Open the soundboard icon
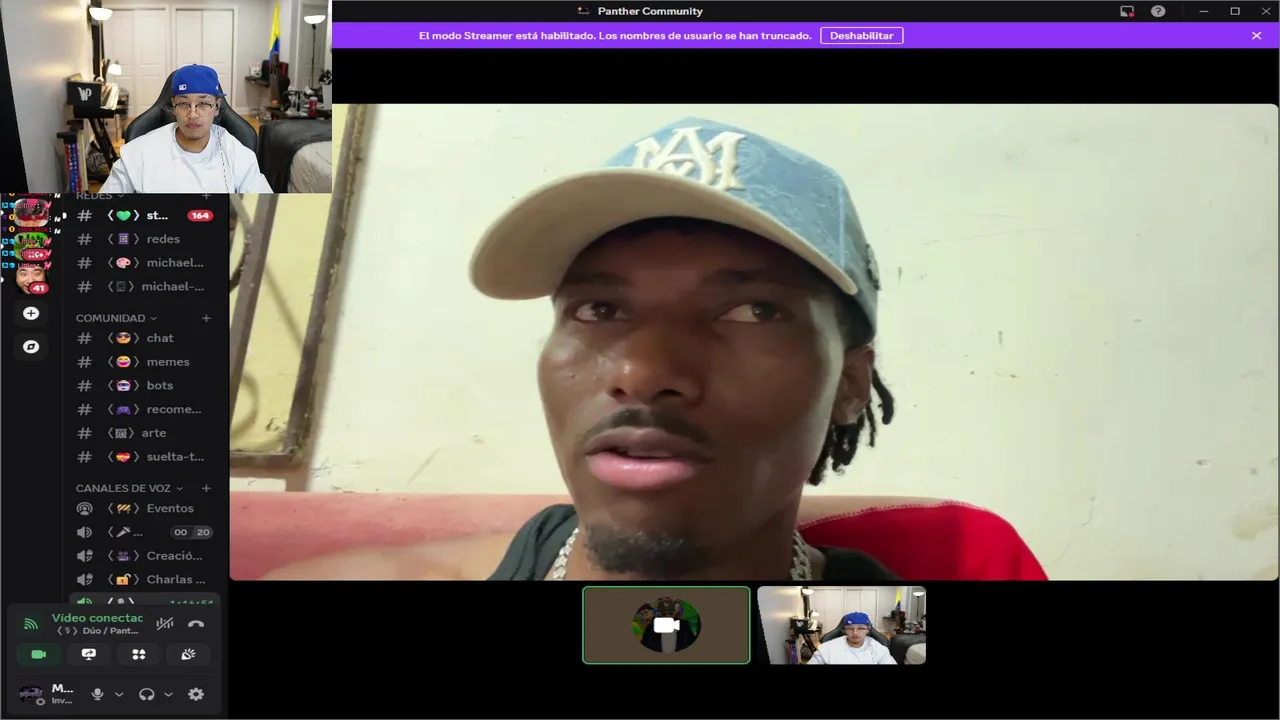Image resolution: width=1280 pixels, height=720 pixels. [x=188, y=654]
